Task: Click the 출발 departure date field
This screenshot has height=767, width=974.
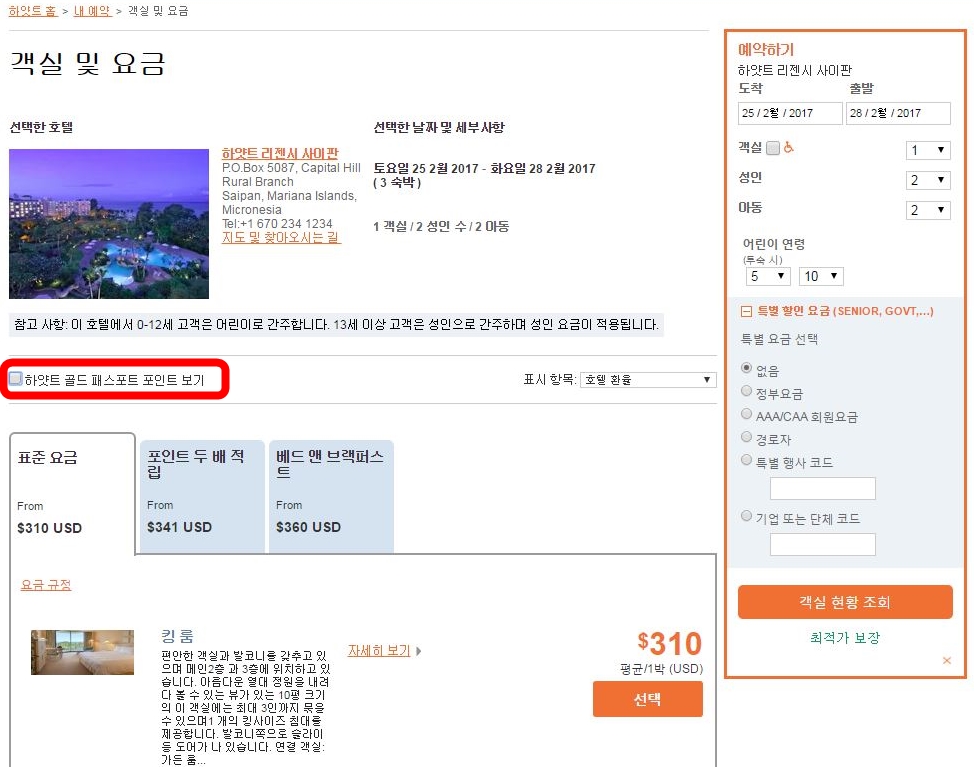Action: pos(898,113)
